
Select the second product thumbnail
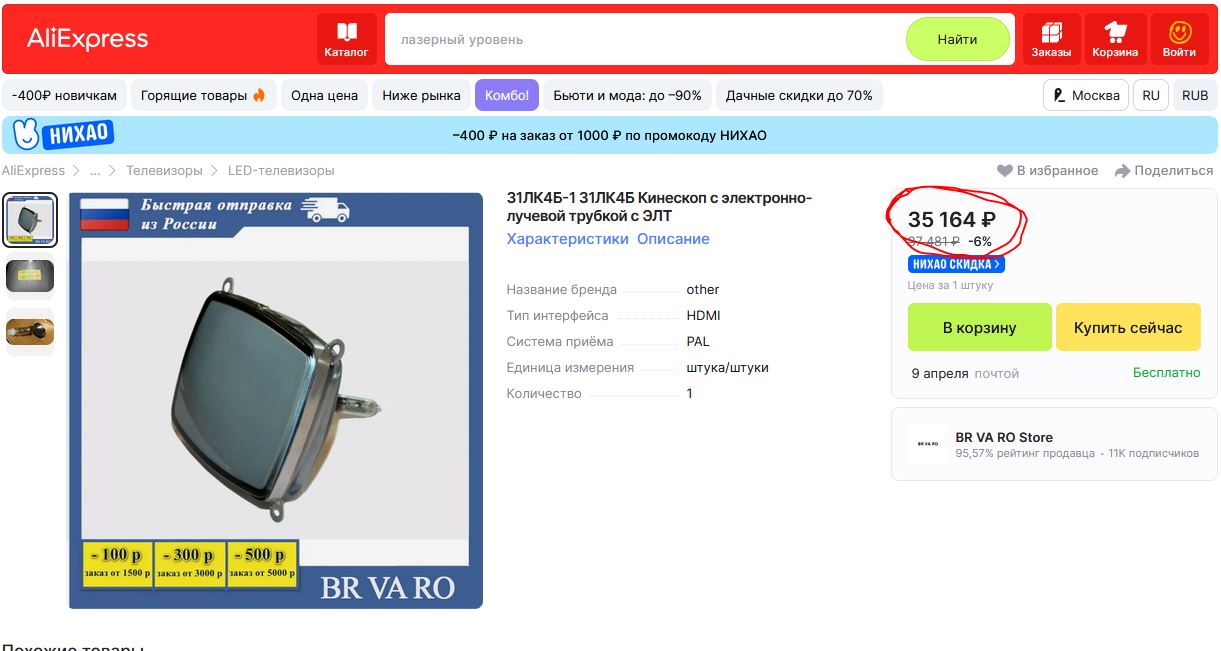[x=30, y=276]
